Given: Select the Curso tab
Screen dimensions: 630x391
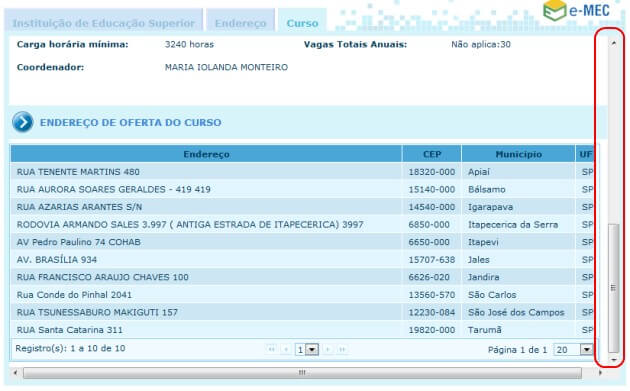Looking at the screenshot, I should pos(302,21).
